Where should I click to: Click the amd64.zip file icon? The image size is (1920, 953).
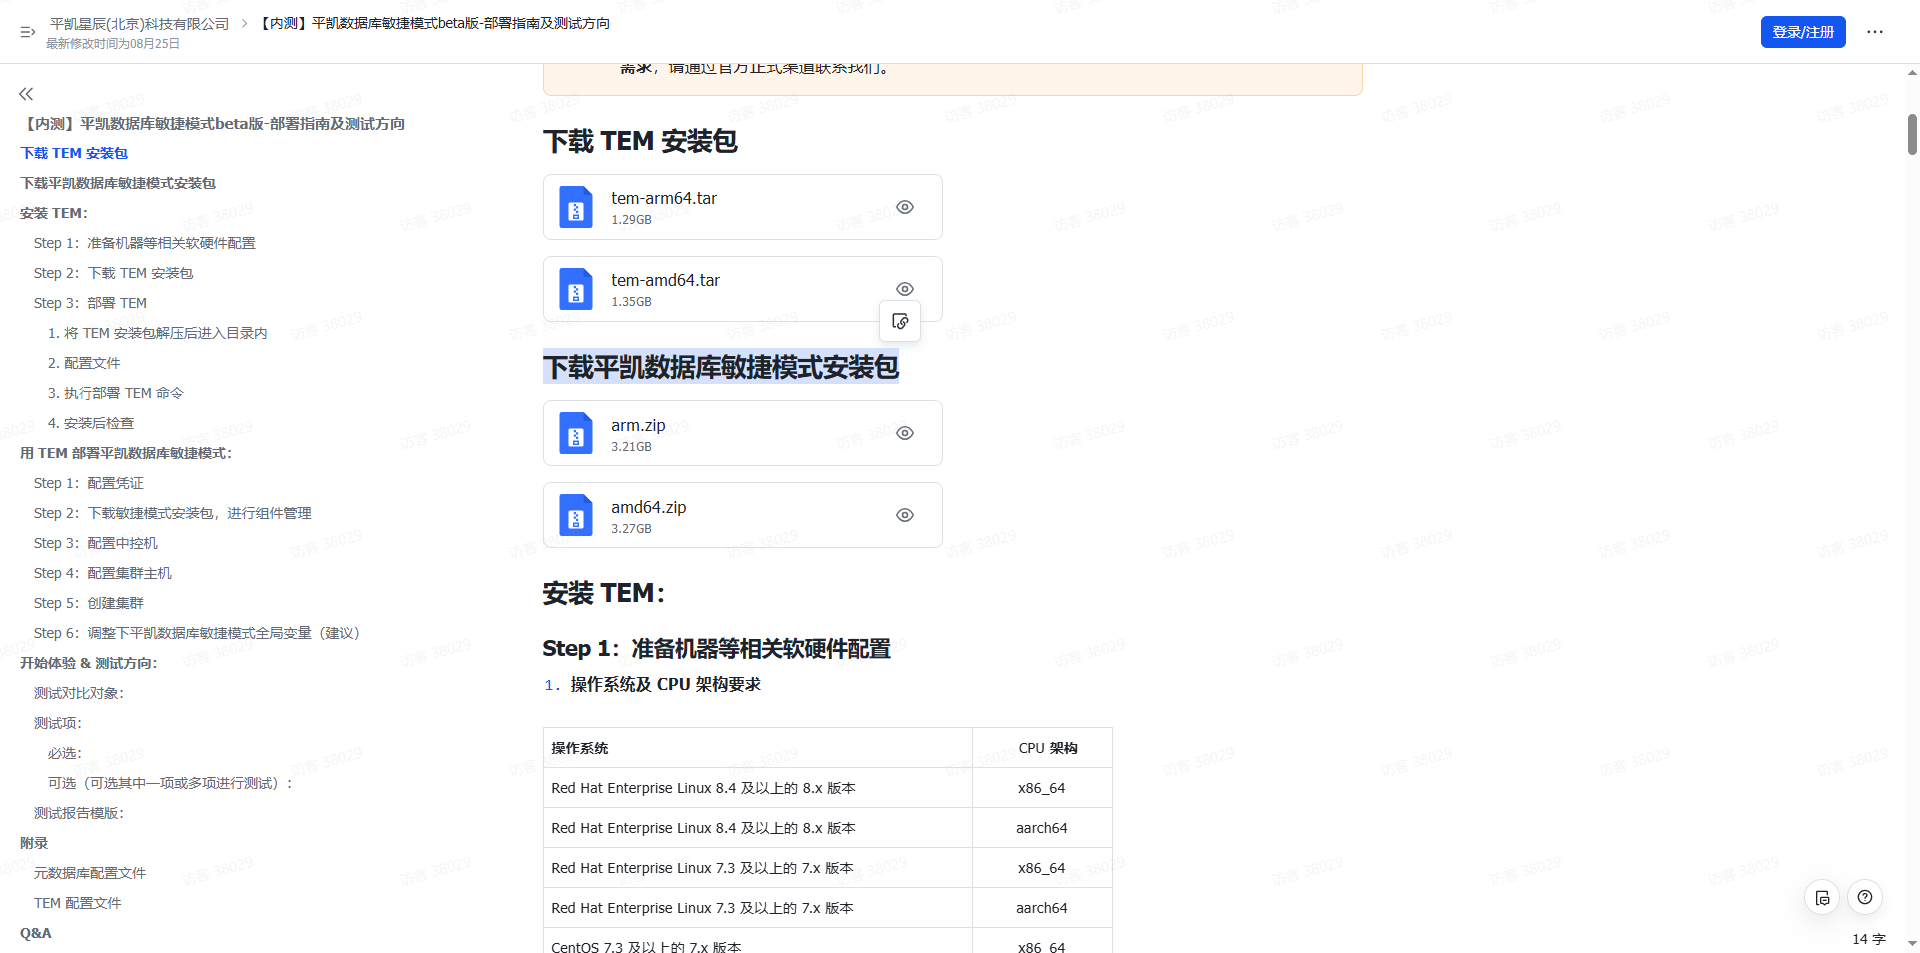pos(575,515)
